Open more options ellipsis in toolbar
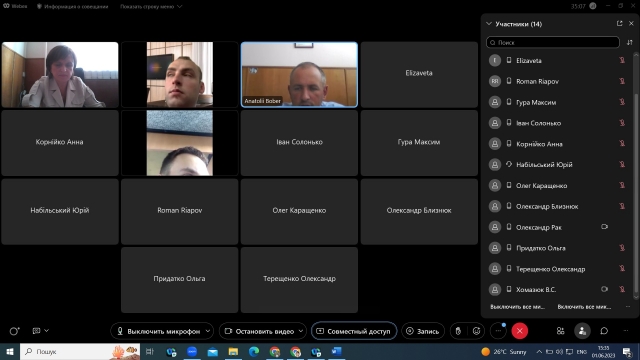The width and height of the screenshot is (640, 360). coord(498,331)
